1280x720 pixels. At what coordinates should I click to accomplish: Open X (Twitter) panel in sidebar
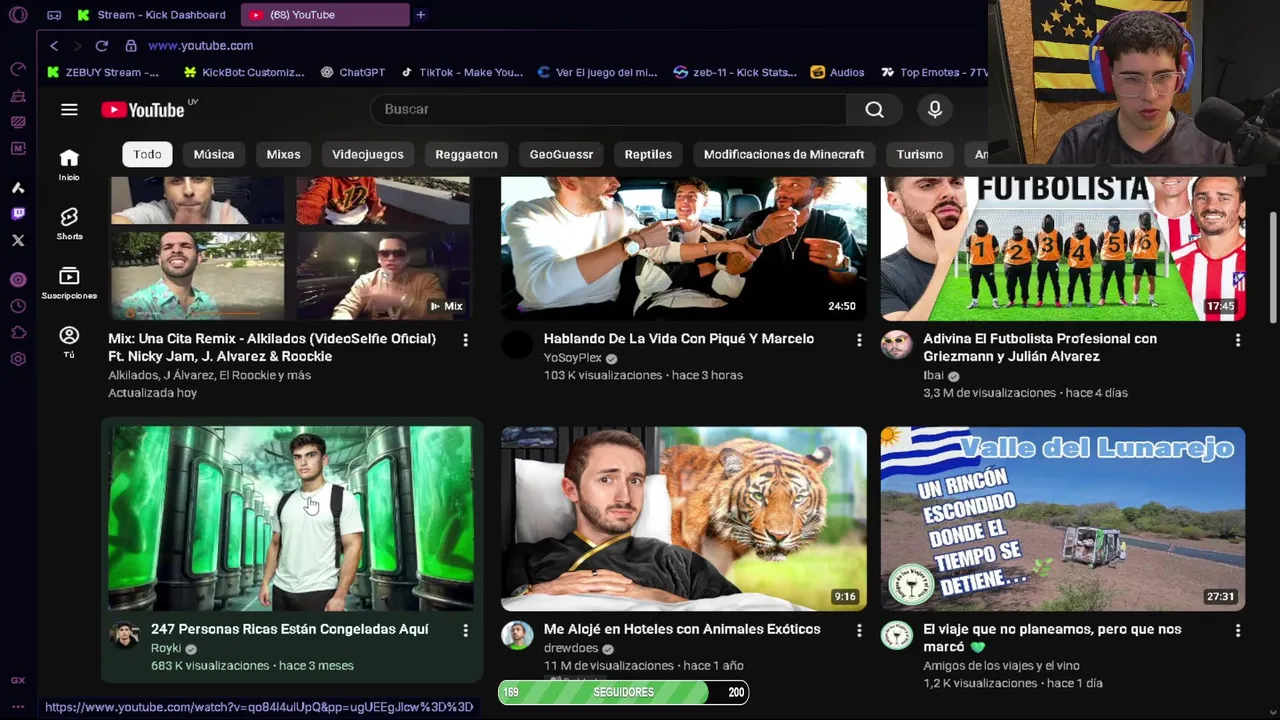point(18,241)
